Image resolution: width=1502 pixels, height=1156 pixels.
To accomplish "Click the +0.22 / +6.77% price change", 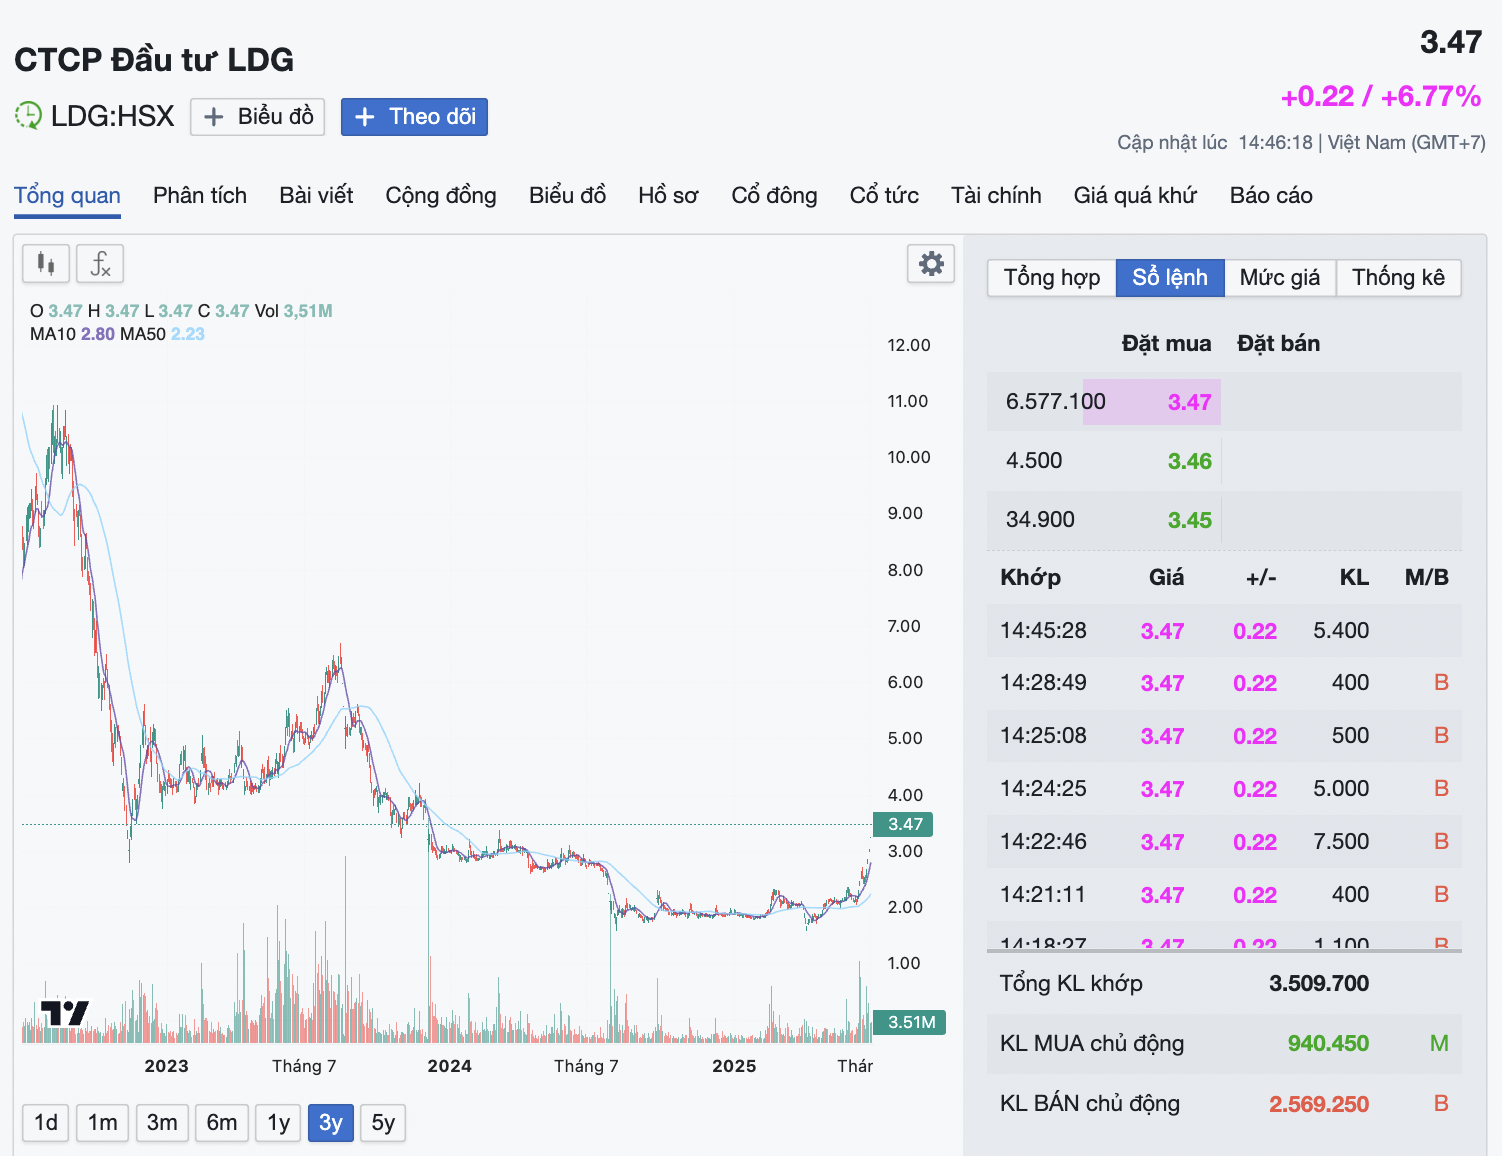I will tap(1381, 96).
